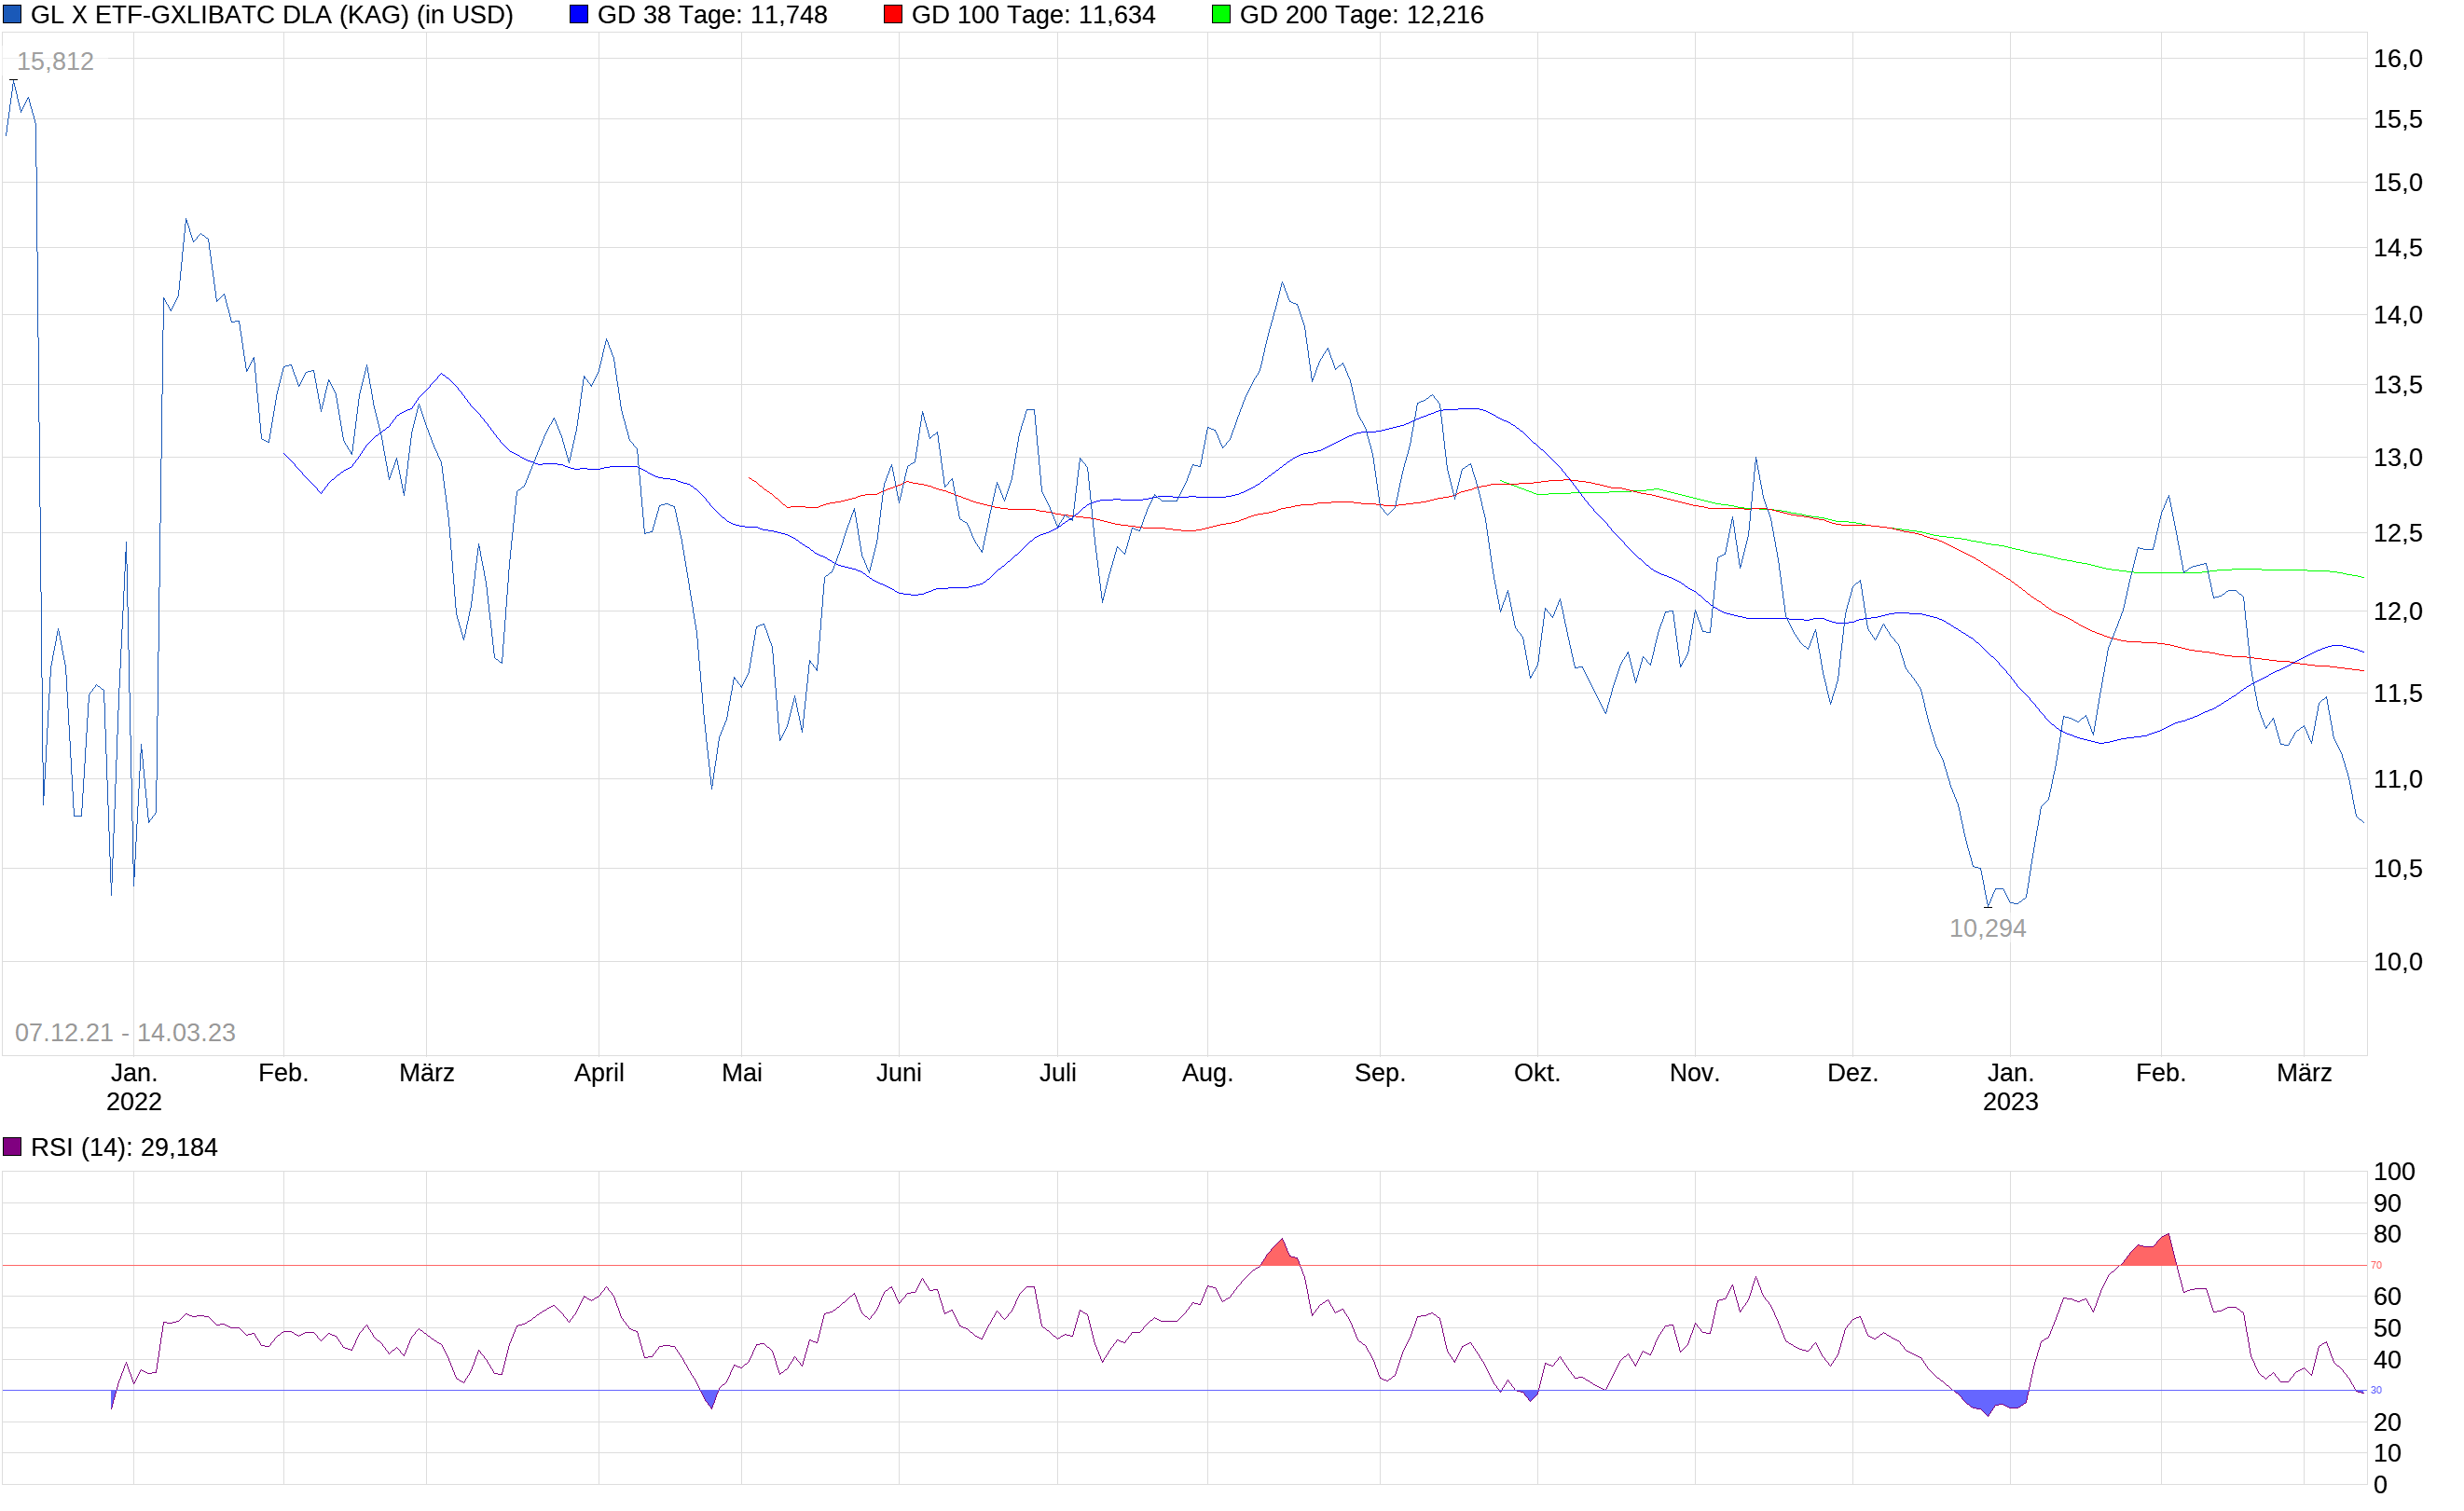Viewport: 2464px width, 1511px height.
Task: Select the dark blue GL X ETF legend marker
Action: (x=14, y=14)
